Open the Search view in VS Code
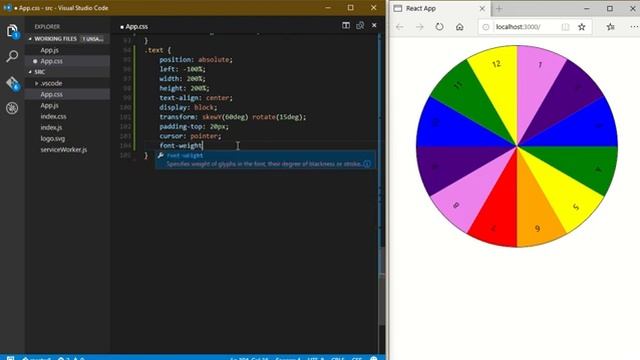 point(12,56)
